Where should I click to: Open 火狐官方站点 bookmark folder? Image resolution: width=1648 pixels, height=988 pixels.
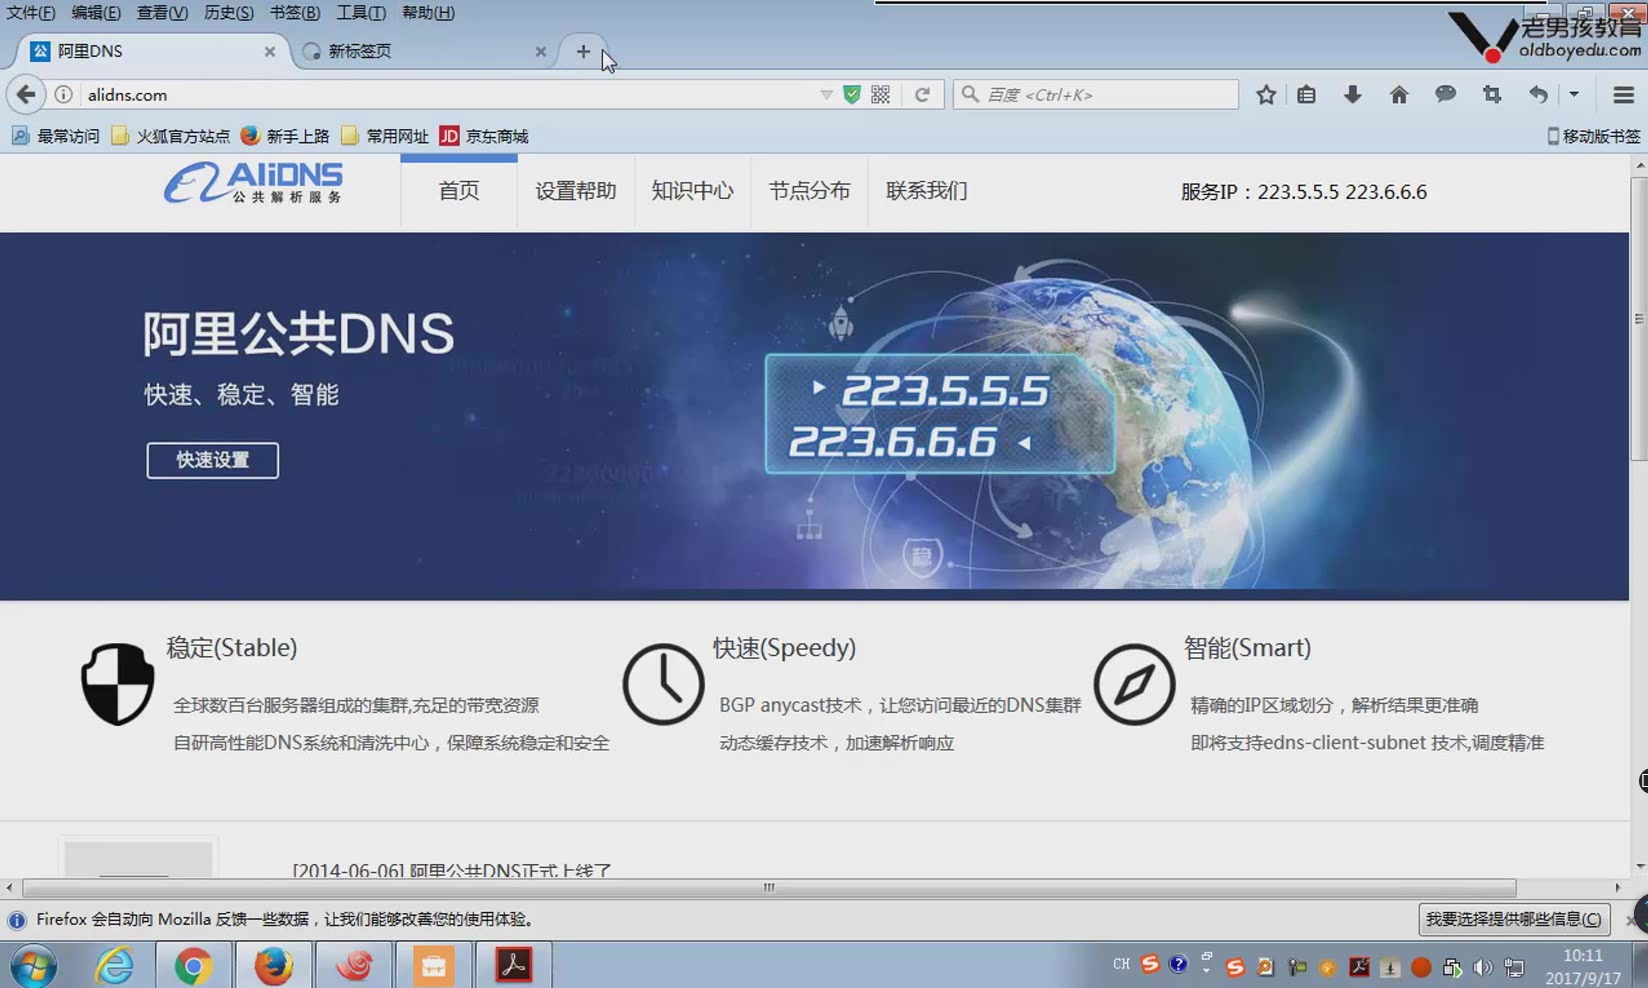tap(171, 136)
